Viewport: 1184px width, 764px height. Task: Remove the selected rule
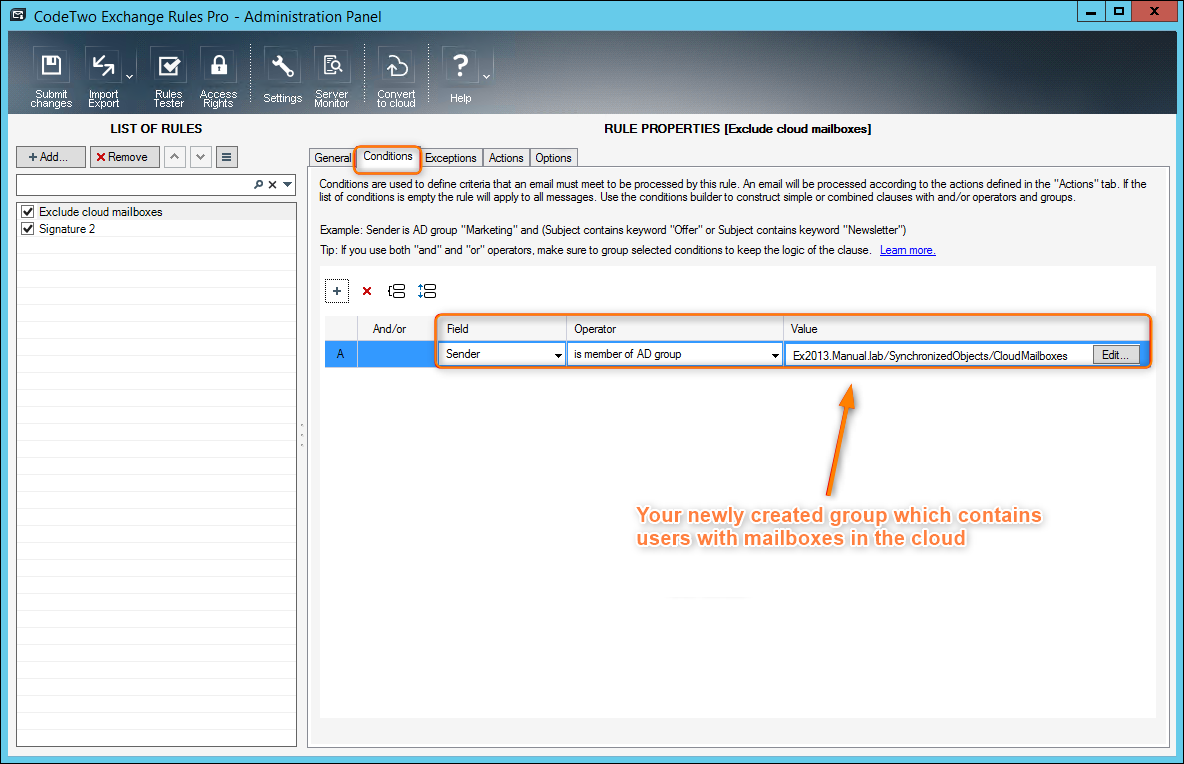point(125,157)
